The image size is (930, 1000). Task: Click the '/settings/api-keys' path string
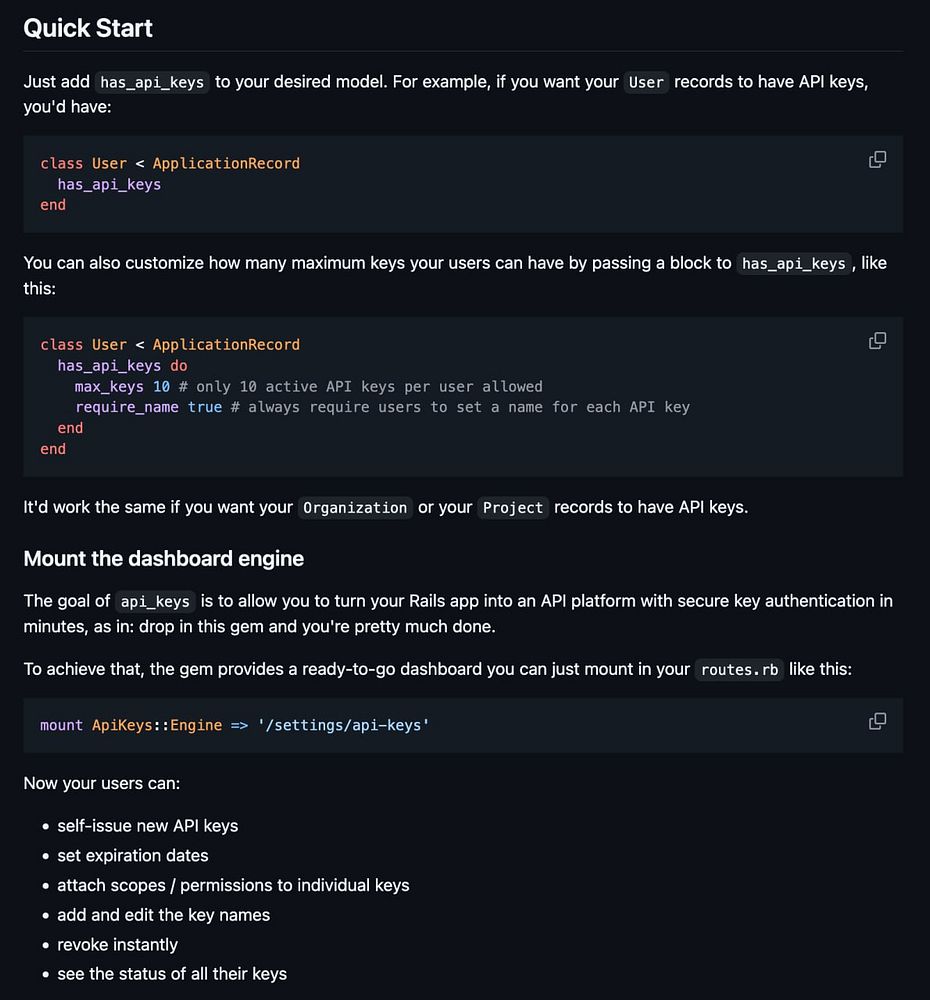343,725
